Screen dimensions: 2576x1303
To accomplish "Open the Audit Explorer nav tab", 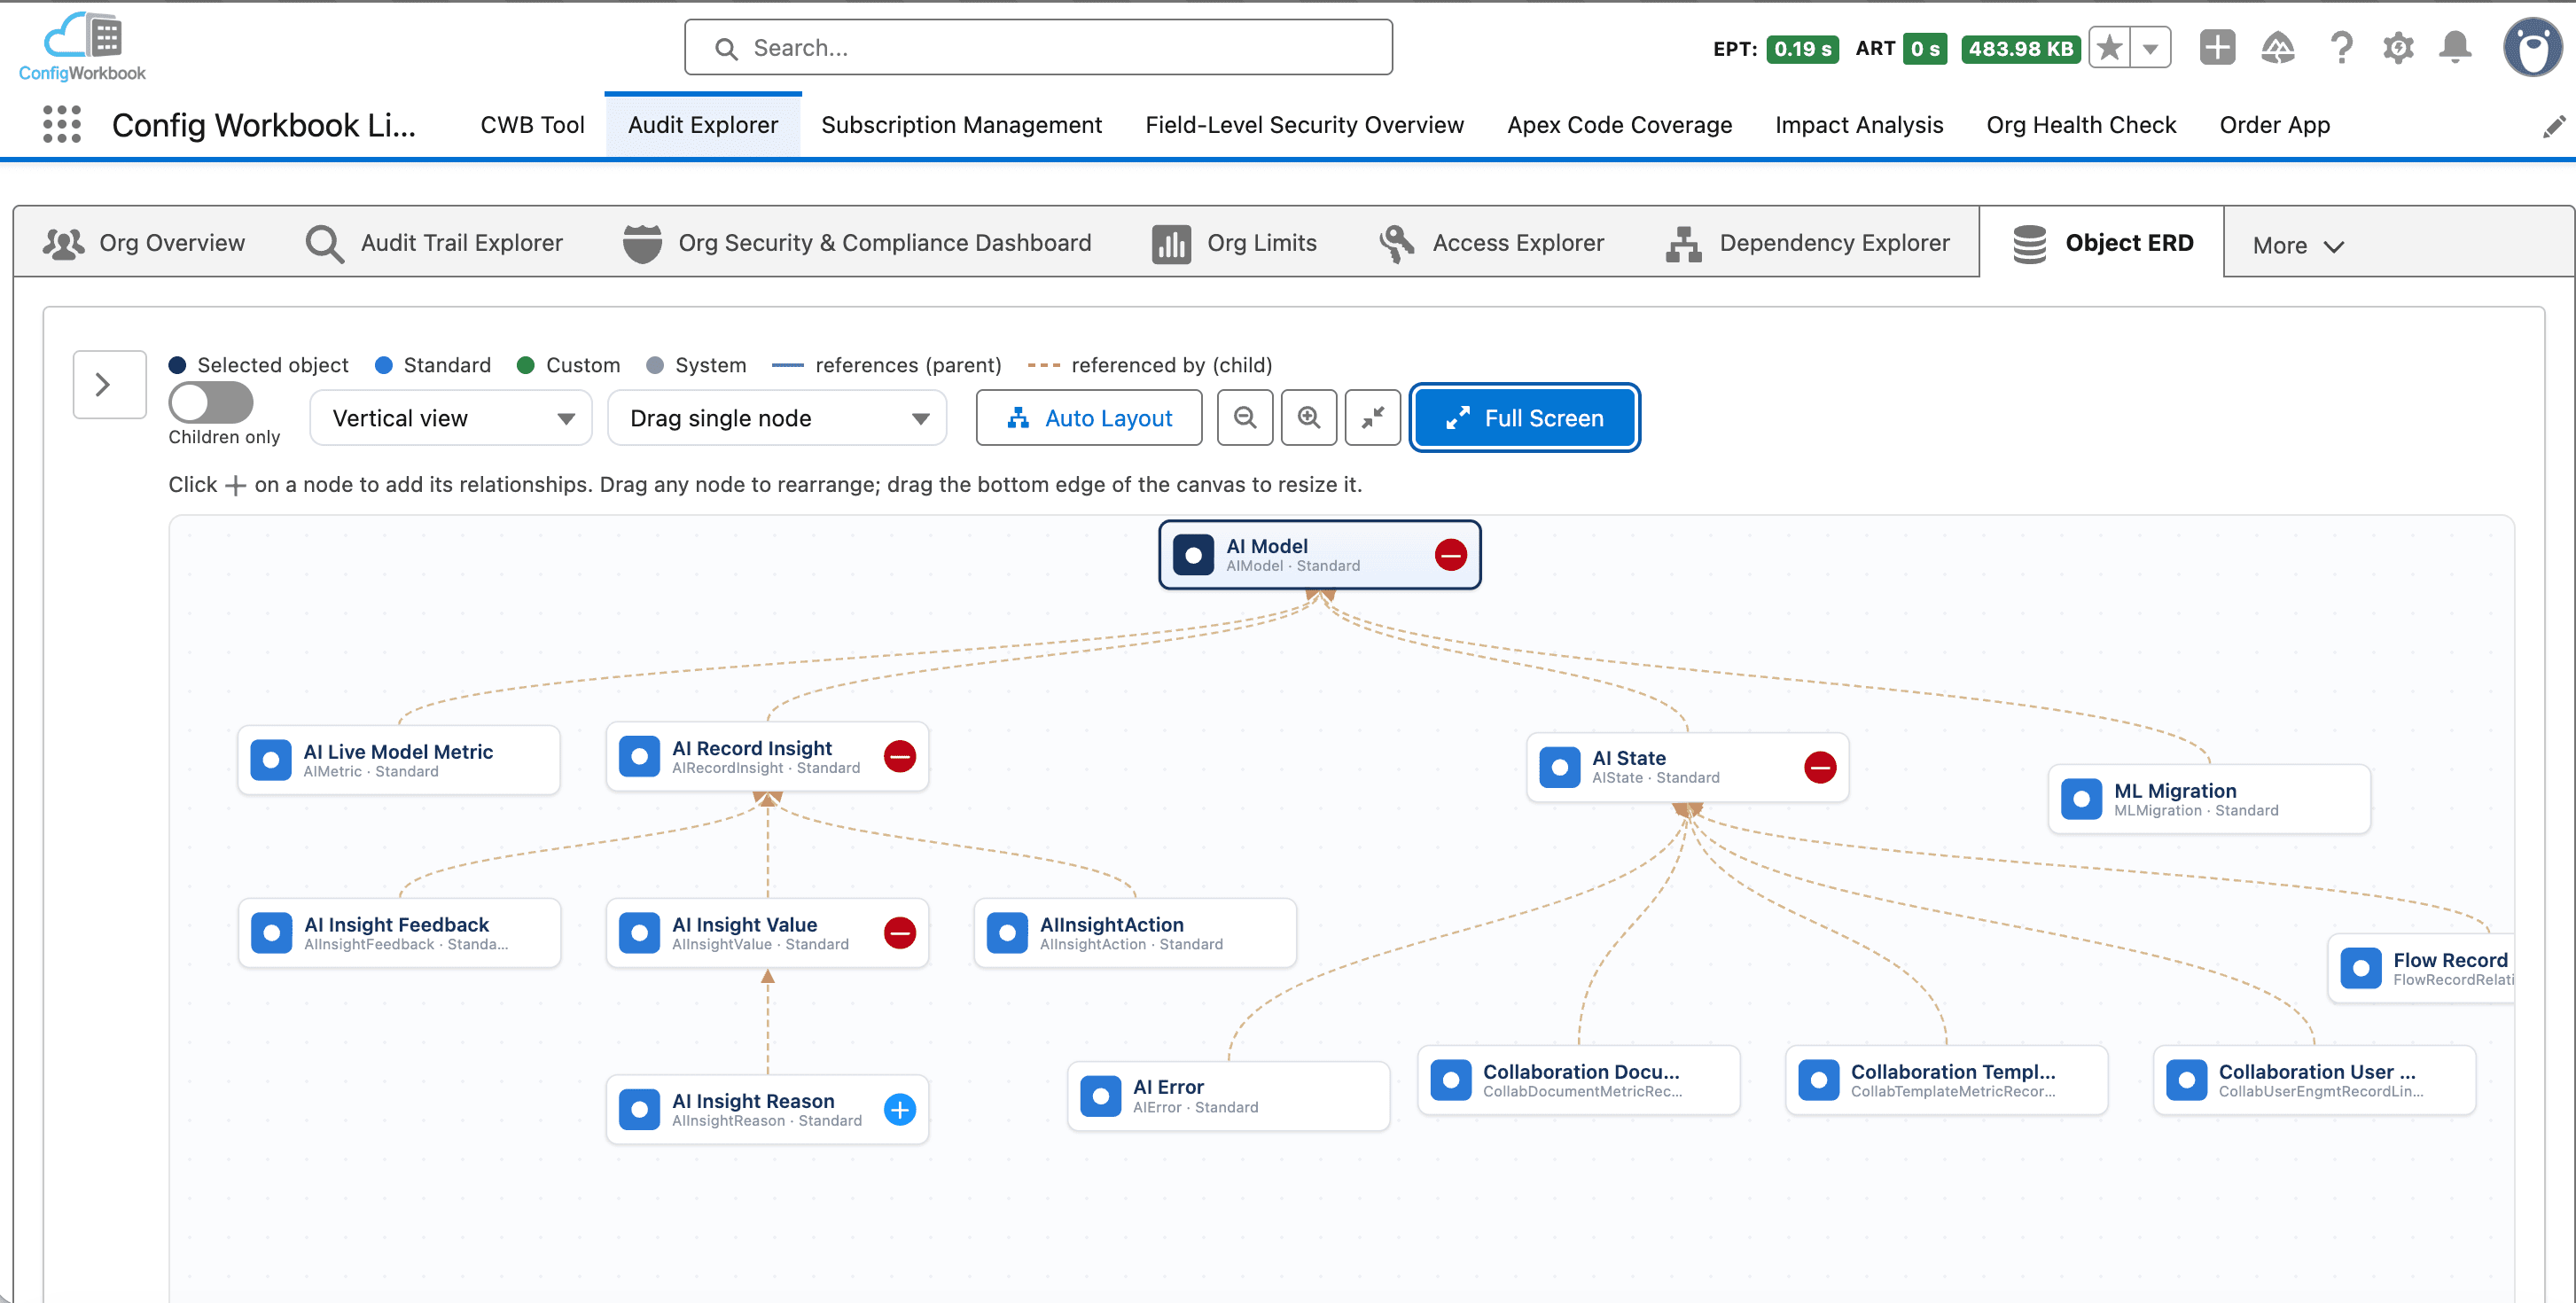I will 703,125.
